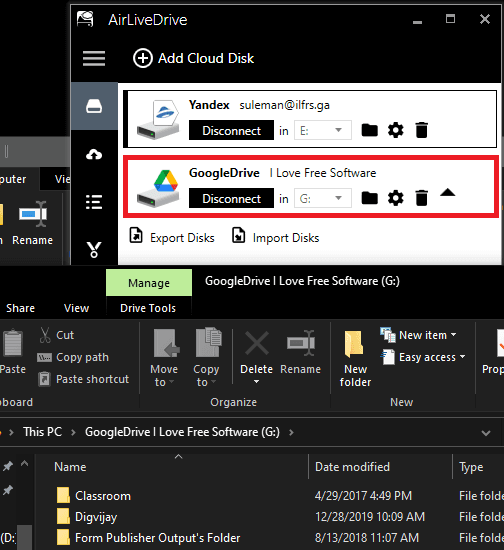This screenshot has width=504, height=550.
Task: Expand breadcrumb arrow after GoogleDrive (G:)
Action: coord(291,432)
